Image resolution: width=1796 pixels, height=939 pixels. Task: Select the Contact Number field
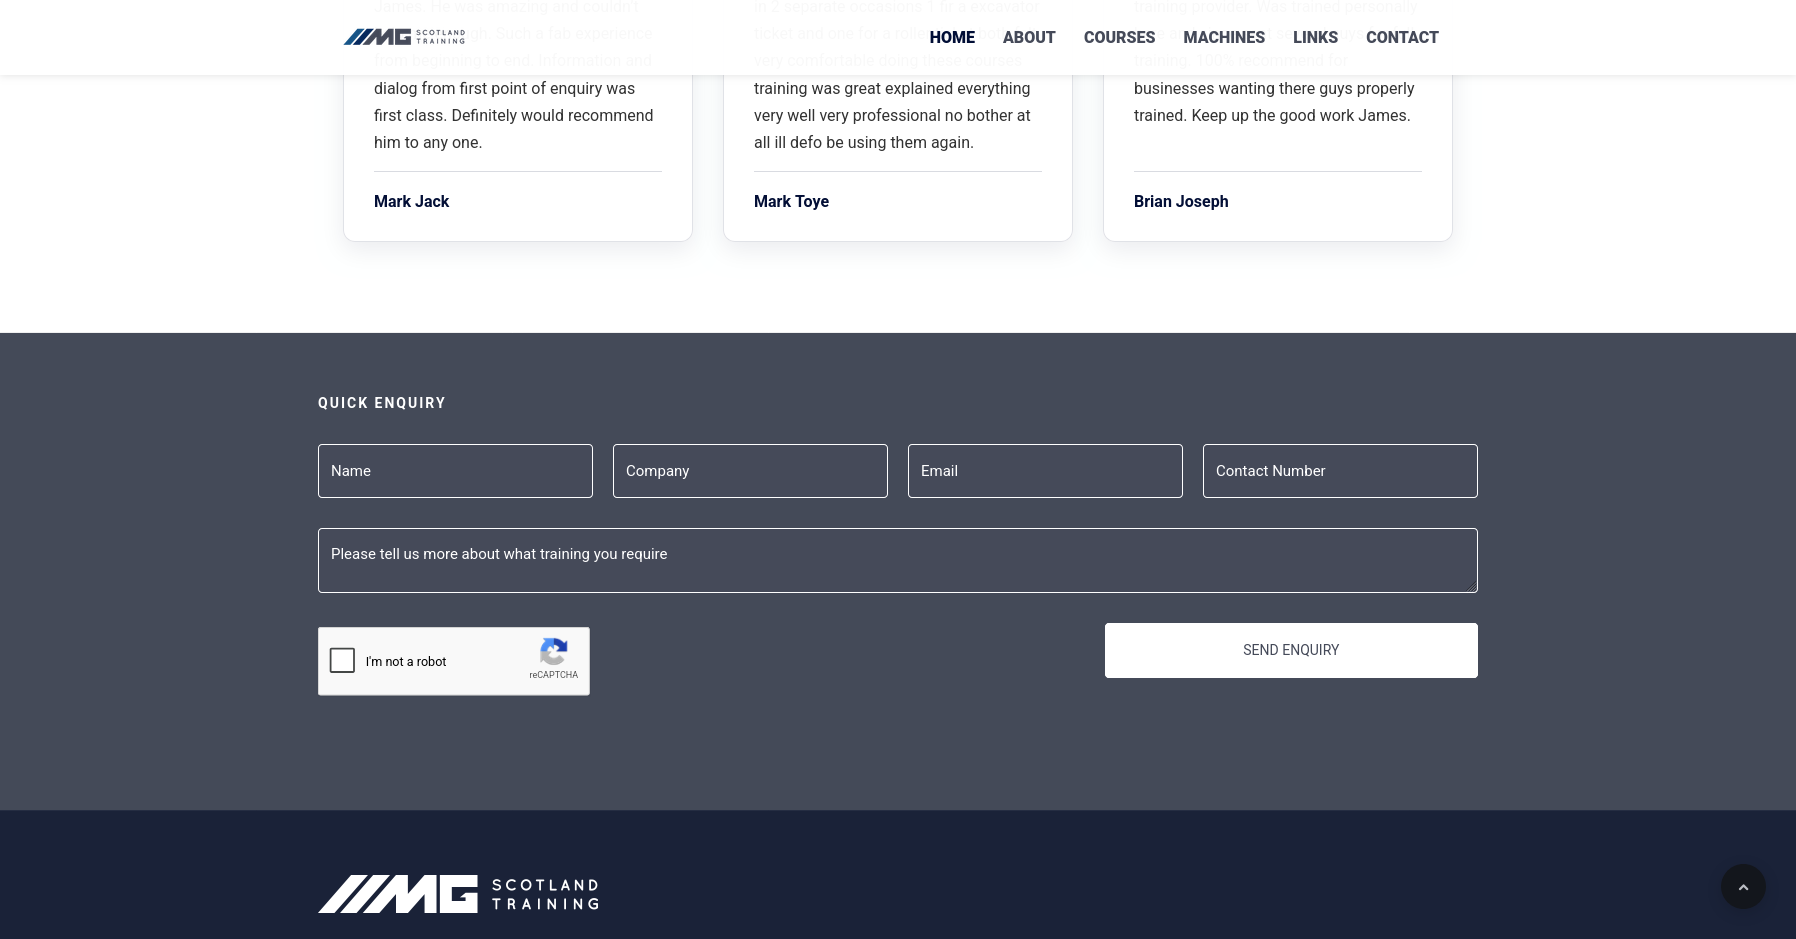pos(1340,471)
